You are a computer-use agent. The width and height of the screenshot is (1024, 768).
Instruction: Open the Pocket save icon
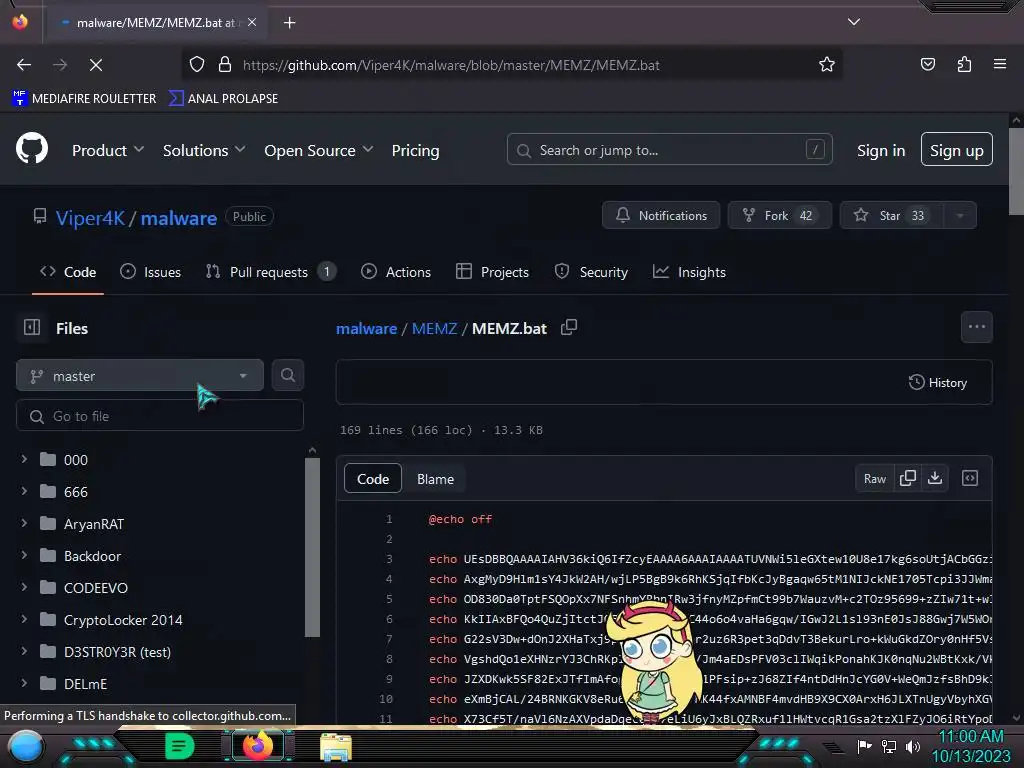pos(927,64)
